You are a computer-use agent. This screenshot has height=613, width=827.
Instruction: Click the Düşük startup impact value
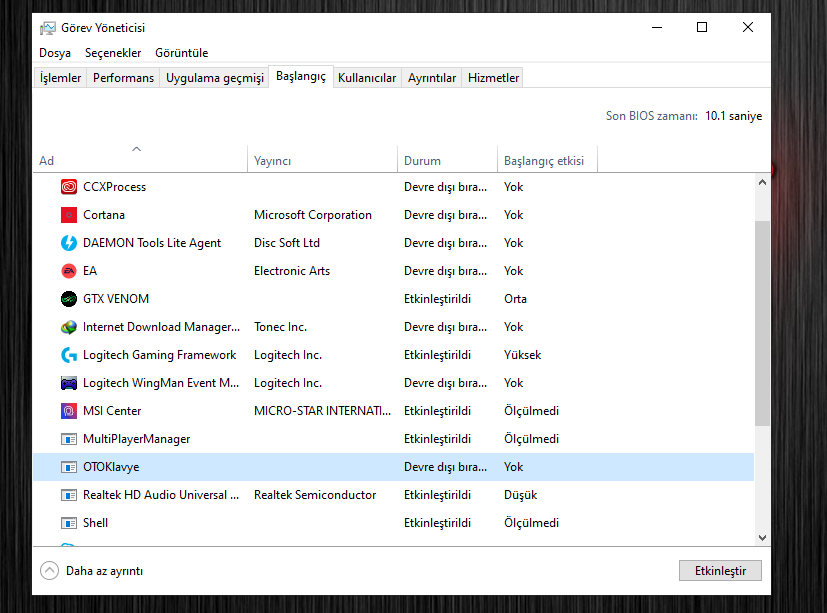521,495
